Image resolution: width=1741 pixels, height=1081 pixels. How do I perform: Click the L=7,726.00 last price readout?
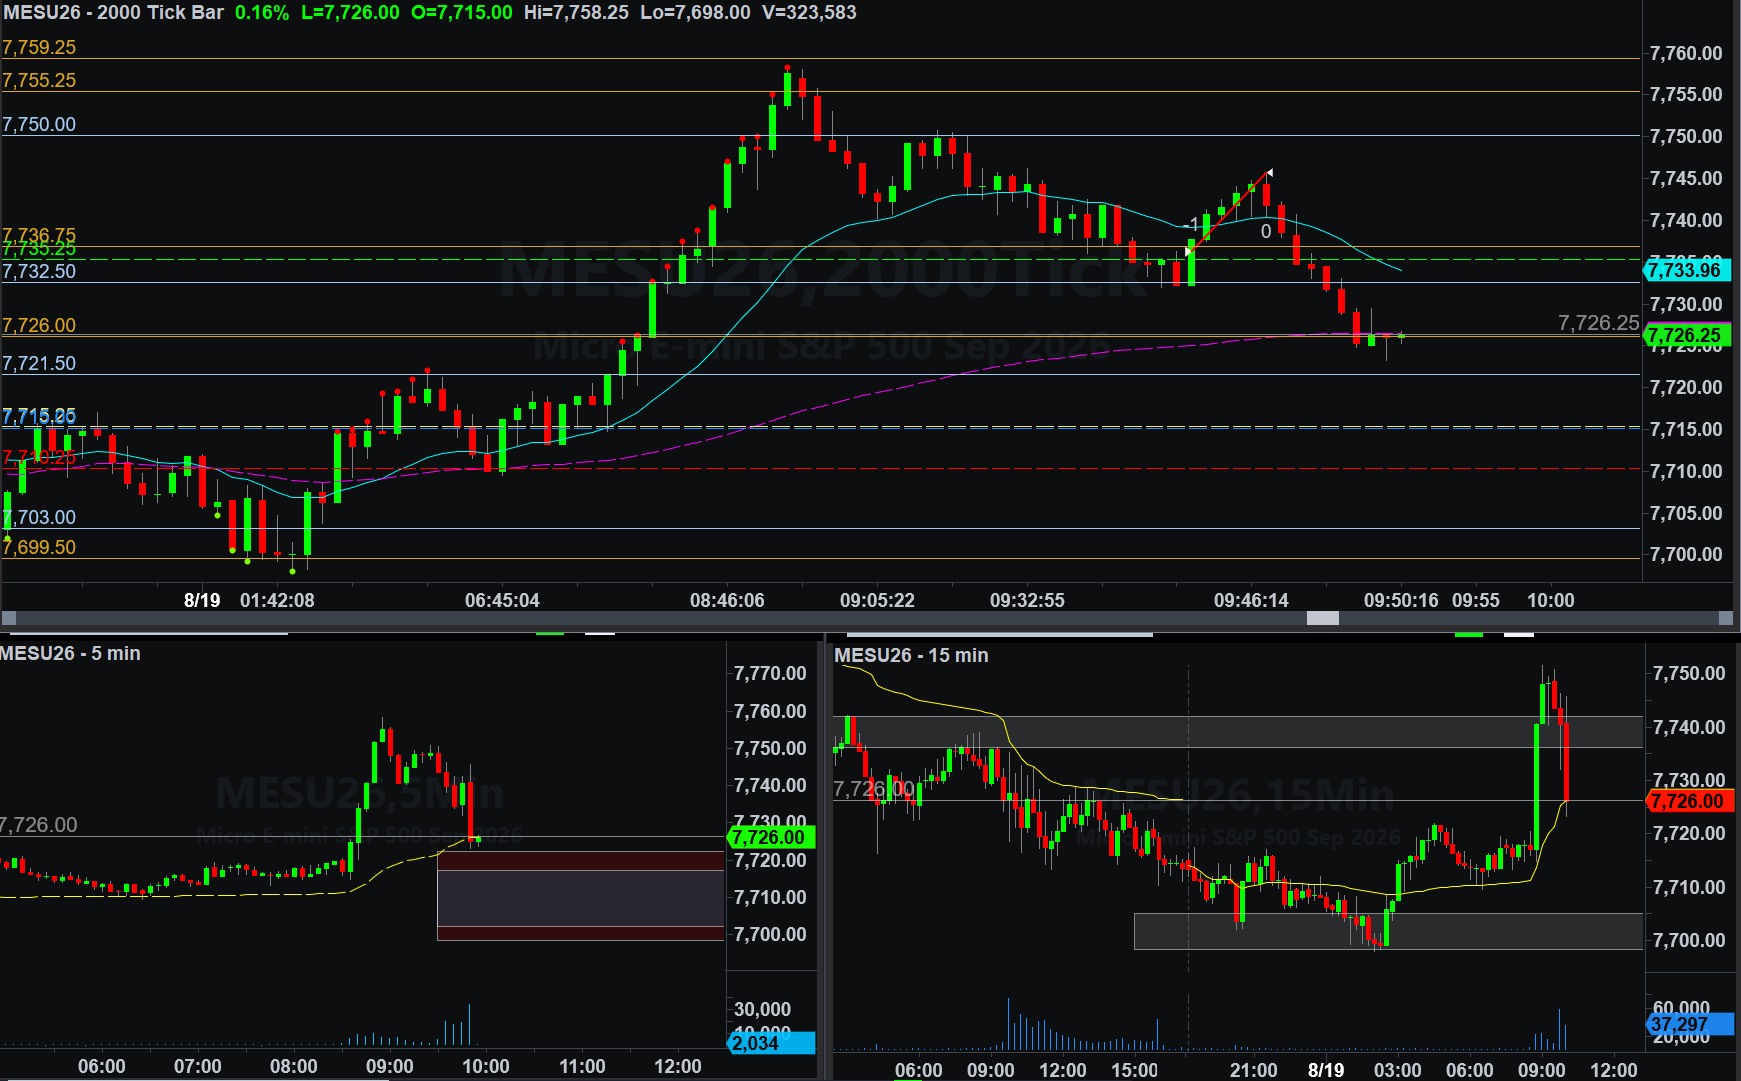pyautogui.click(x=350, y=13)
